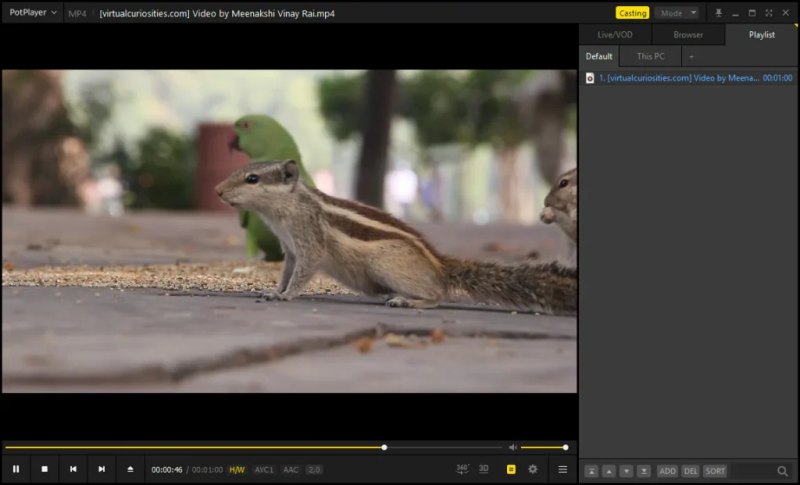Click the playlist item file icon
This screenshot has height=485, width=800.
(590, 78)
